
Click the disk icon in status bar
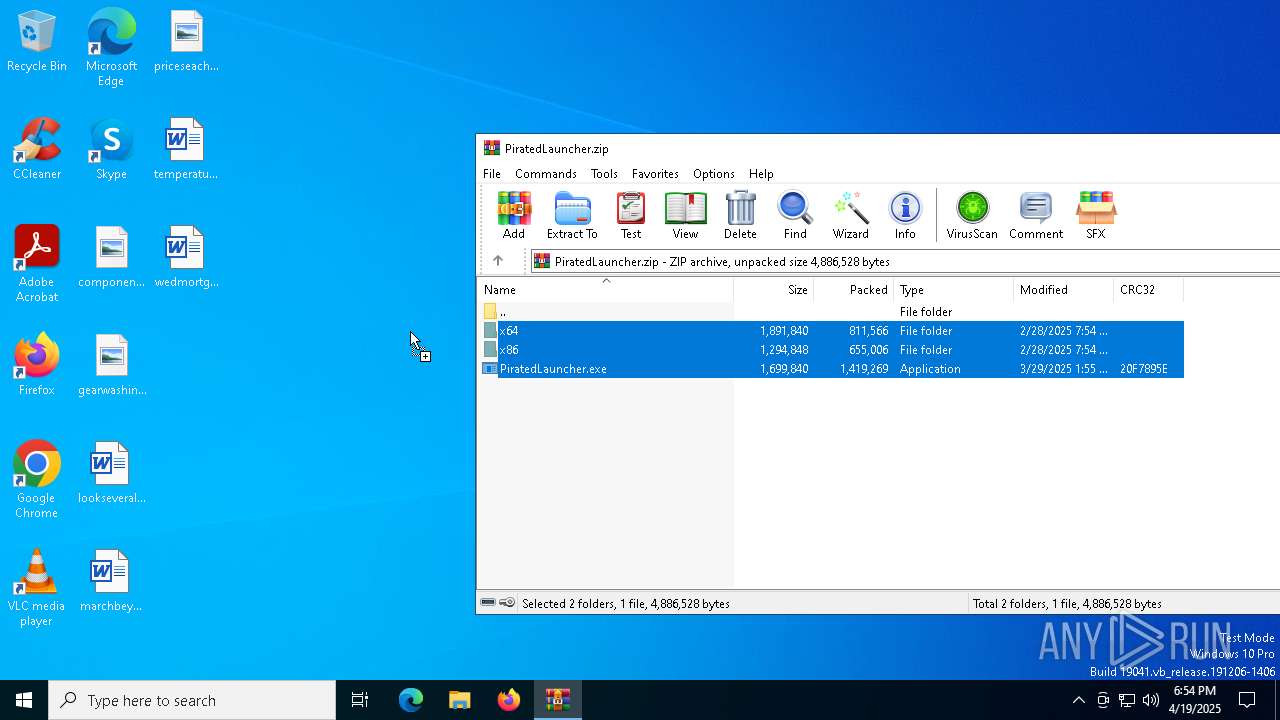coord(488,603)
